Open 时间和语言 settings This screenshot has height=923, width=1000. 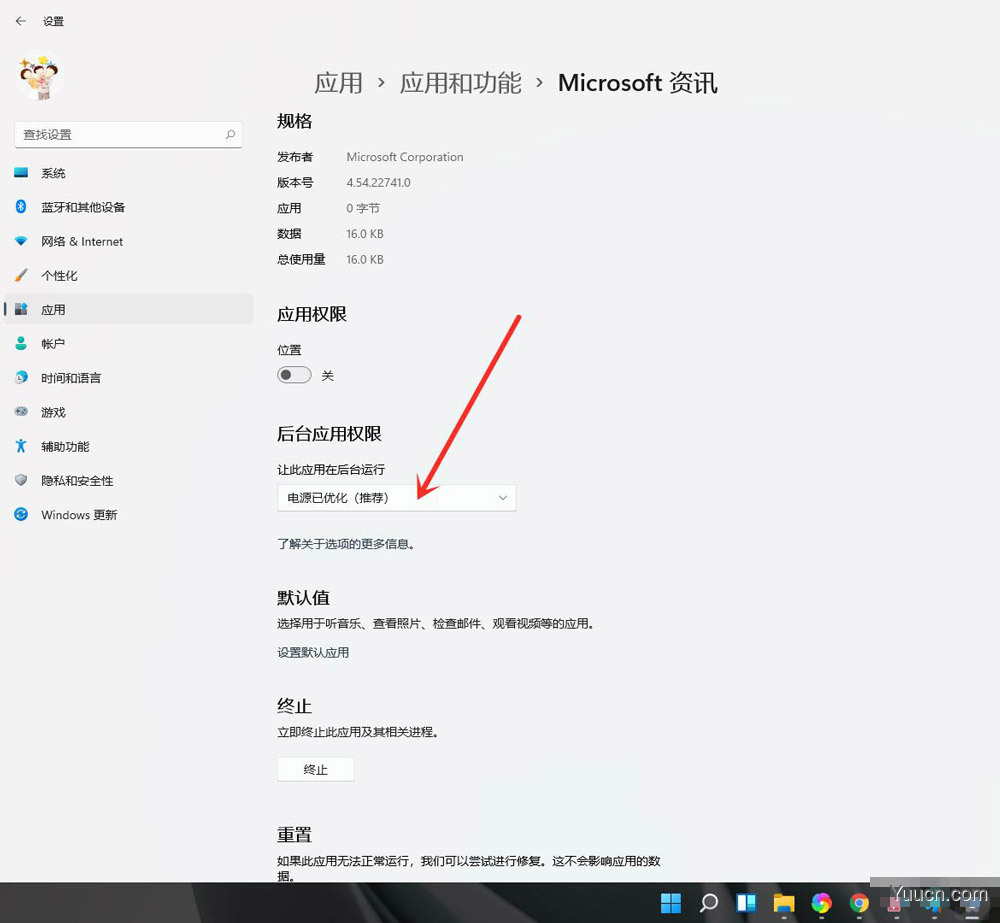tap(129, 378)
